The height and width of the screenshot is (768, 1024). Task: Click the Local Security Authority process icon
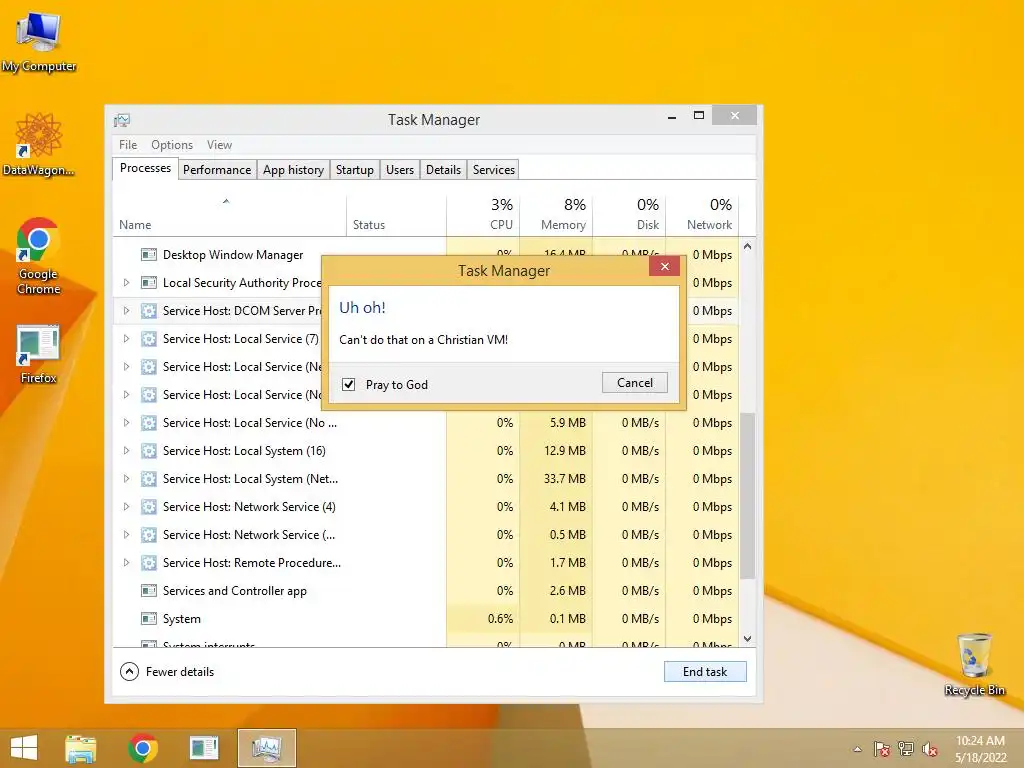point(149,283)
